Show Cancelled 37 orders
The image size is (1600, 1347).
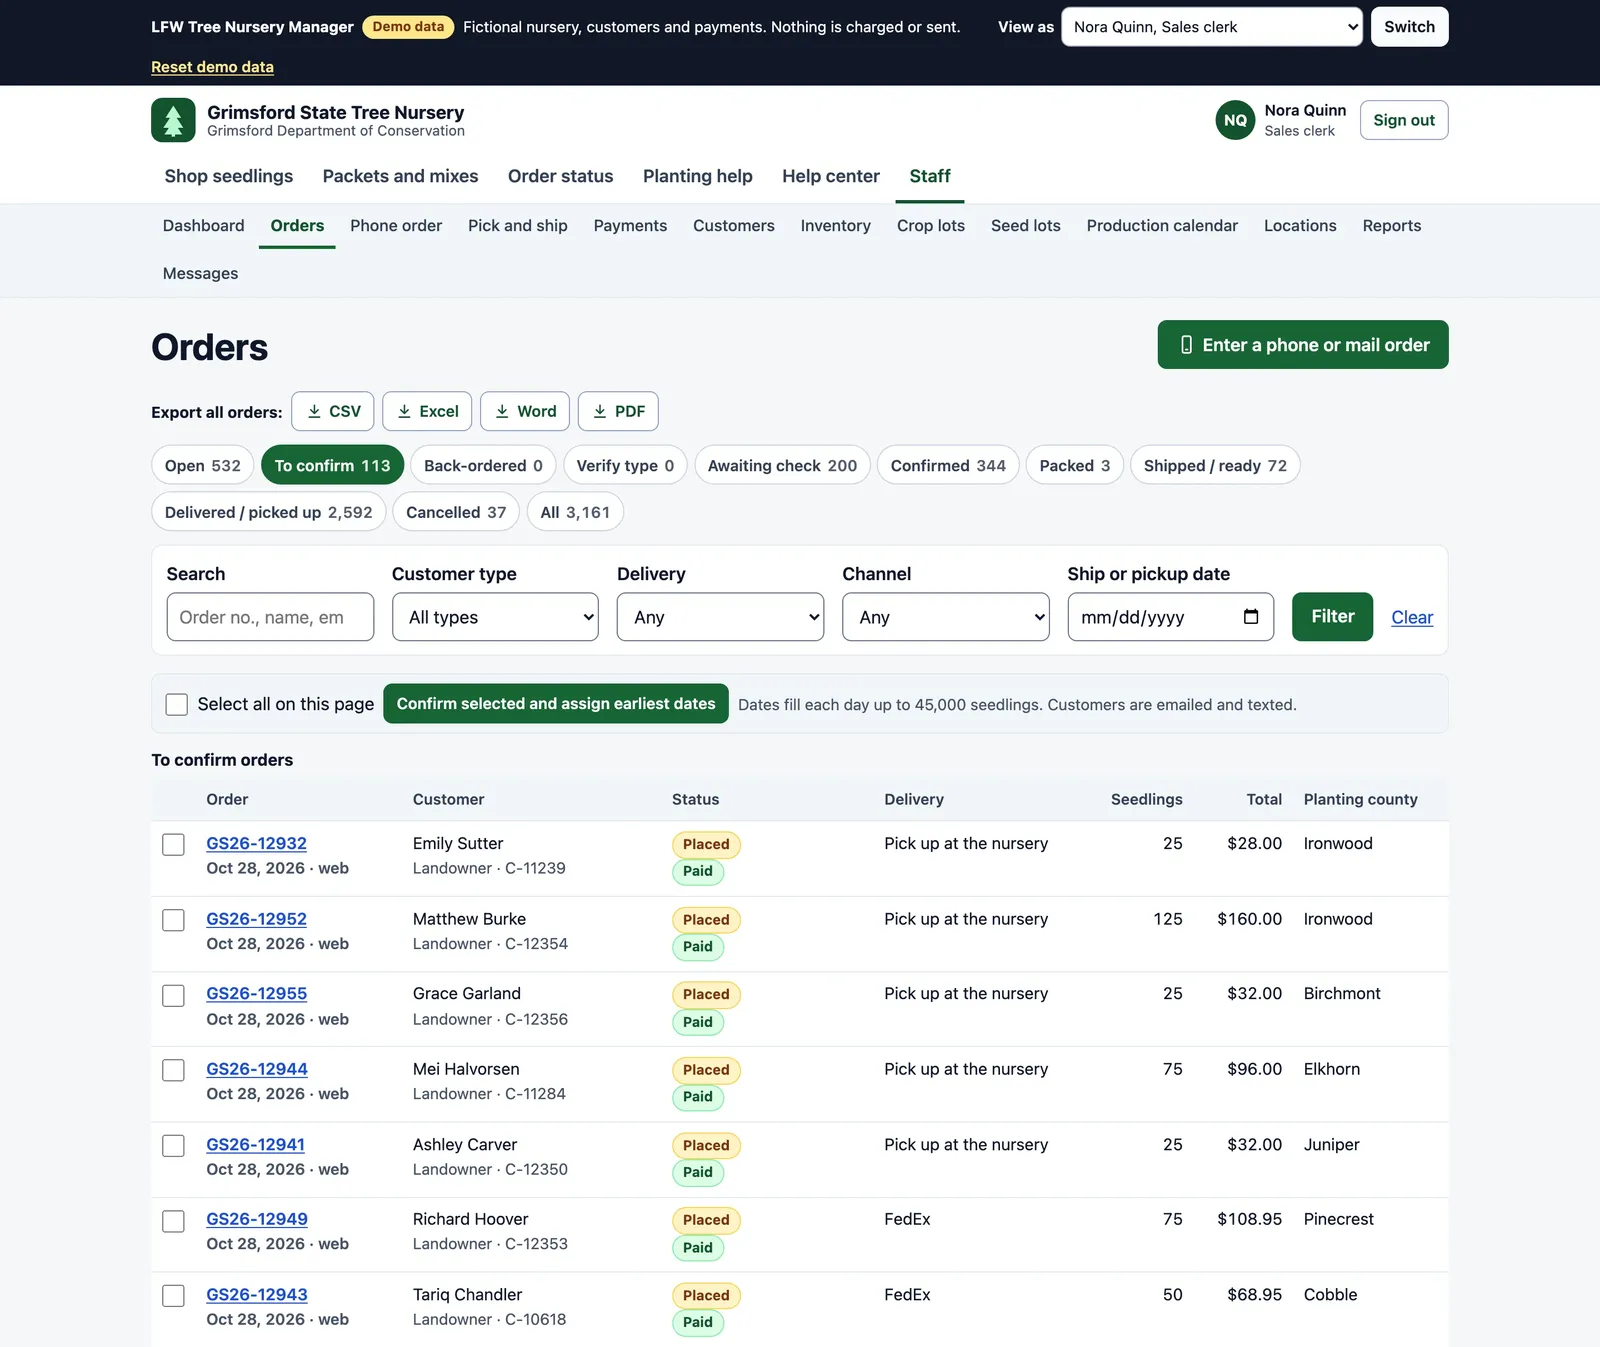click(456, 512)
